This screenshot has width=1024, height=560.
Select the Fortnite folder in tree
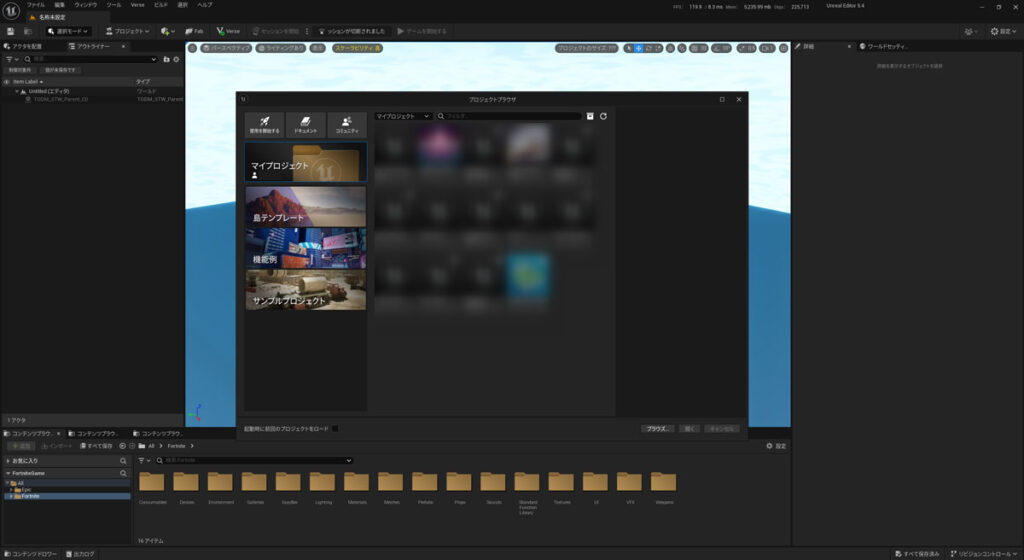pos(67,496)
